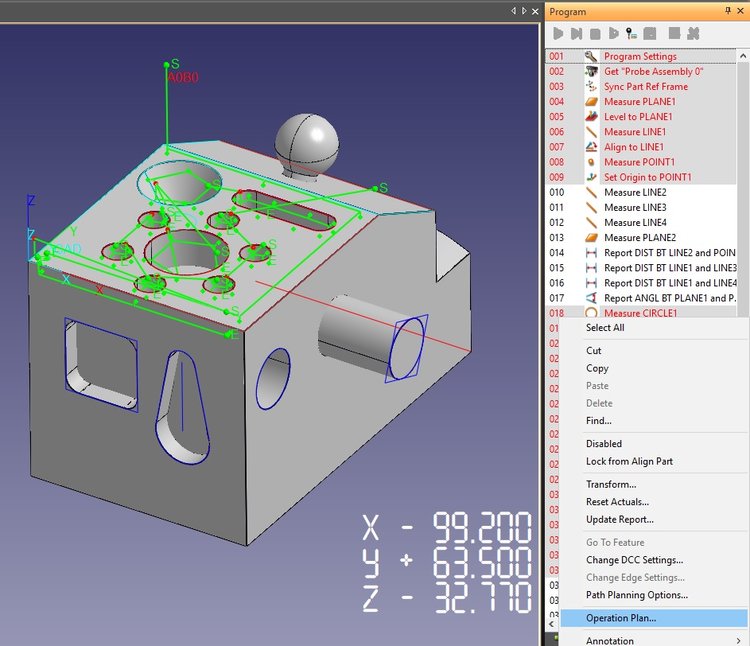This screenshot has height=646, width=750.
Task: Click the Level to PLANE1 step icon
Action: tap(591, 117)
